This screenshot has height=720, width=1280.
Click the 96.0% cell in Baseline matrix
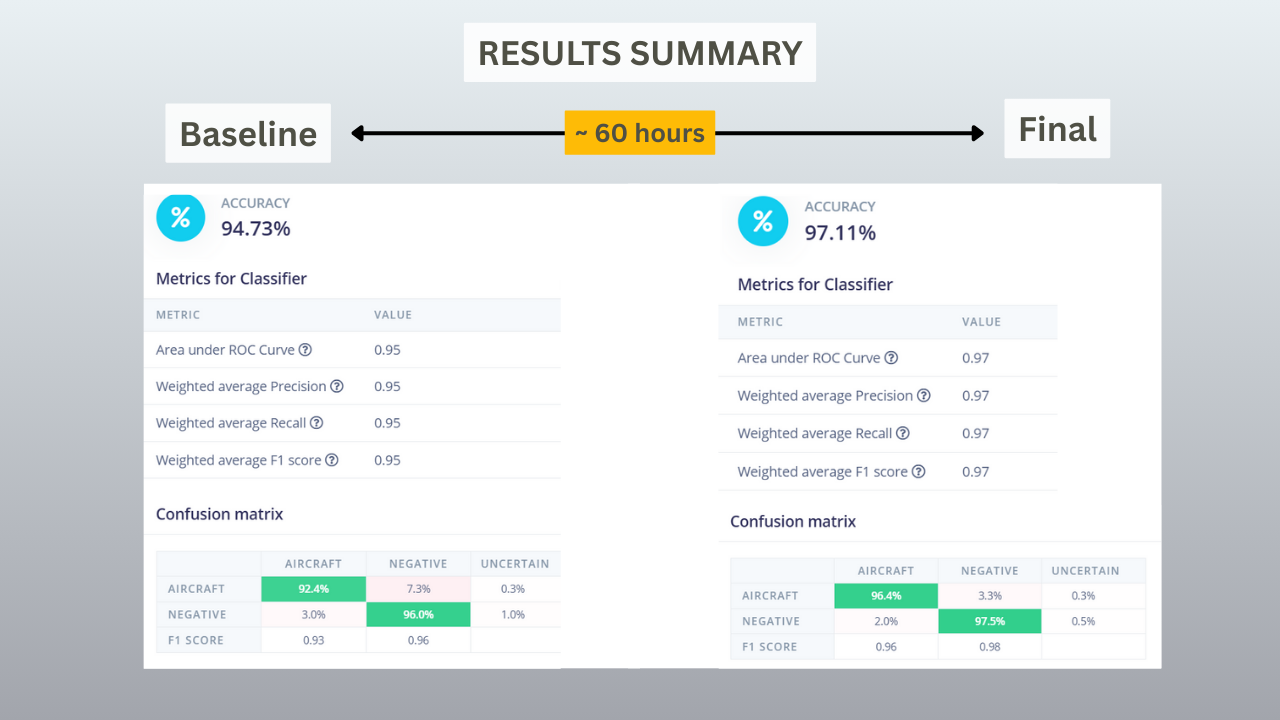[x=418, y=614]
